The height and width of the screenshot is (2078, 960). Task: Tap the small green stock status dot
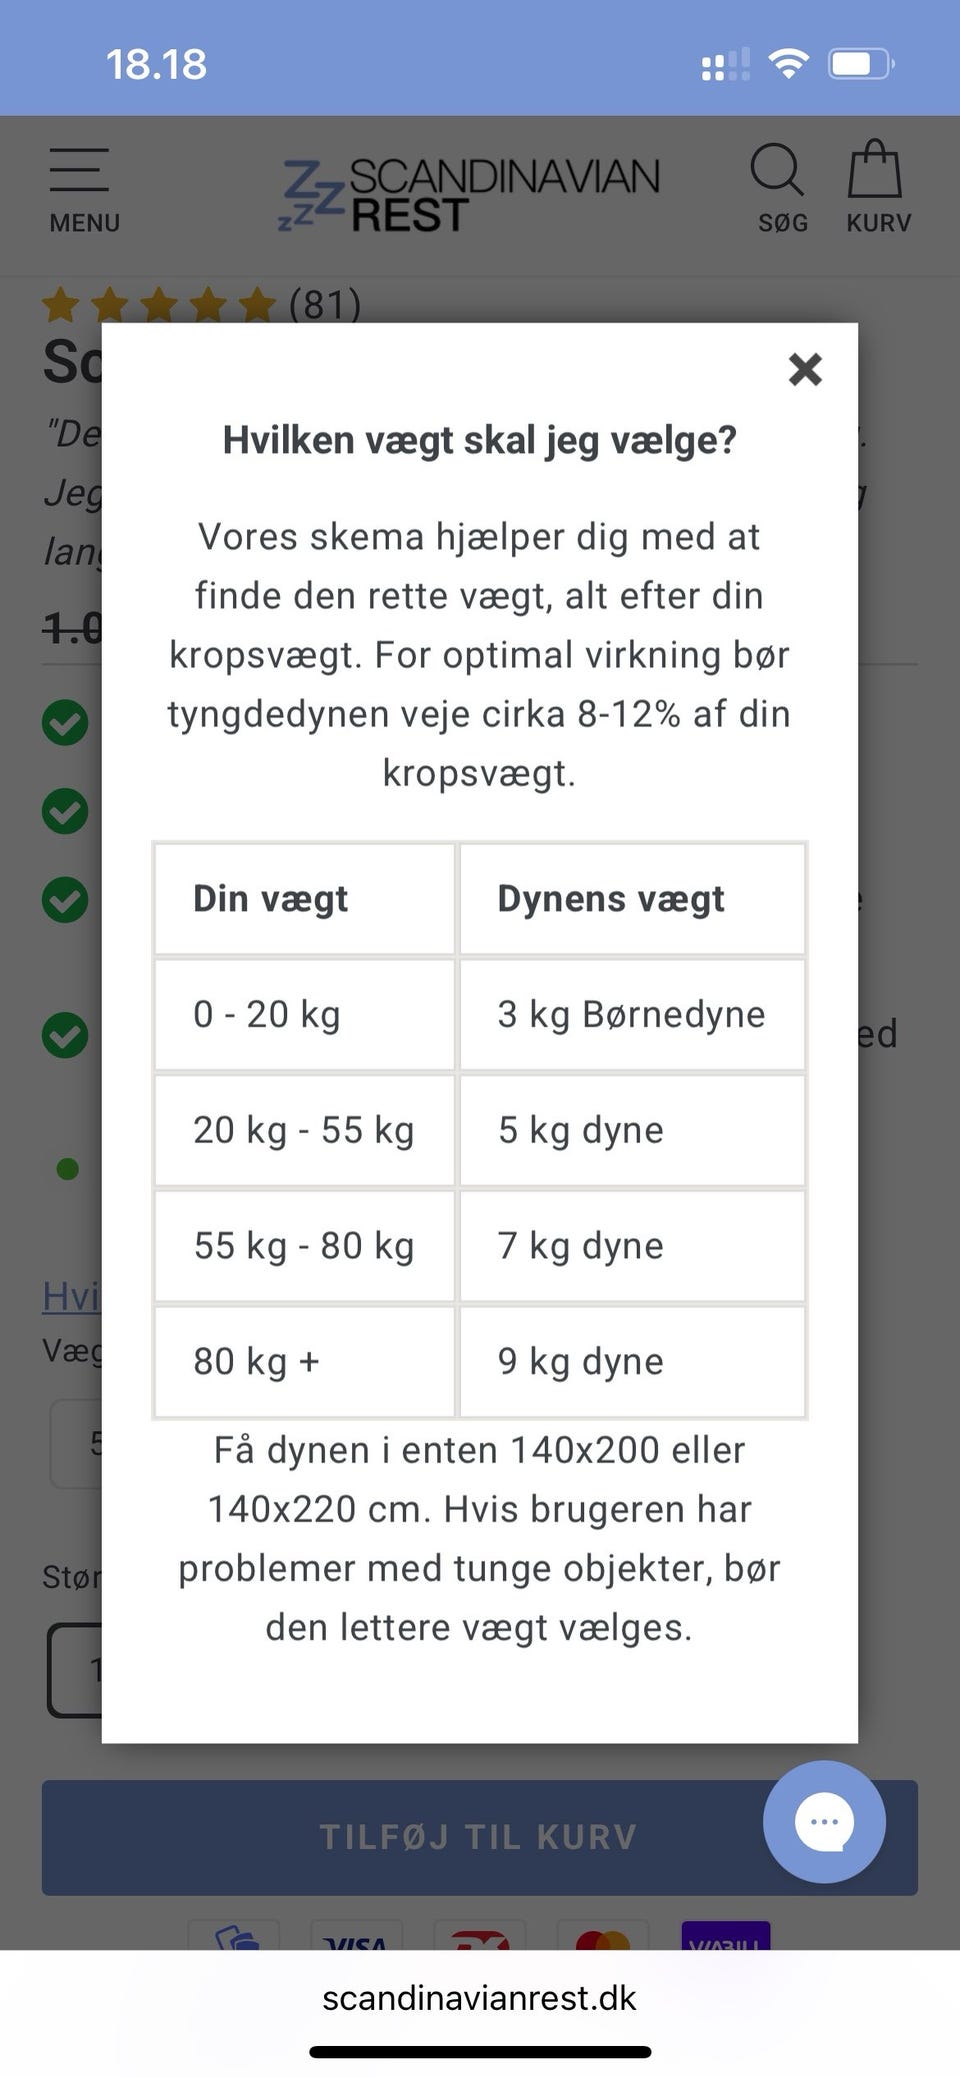68,1168
